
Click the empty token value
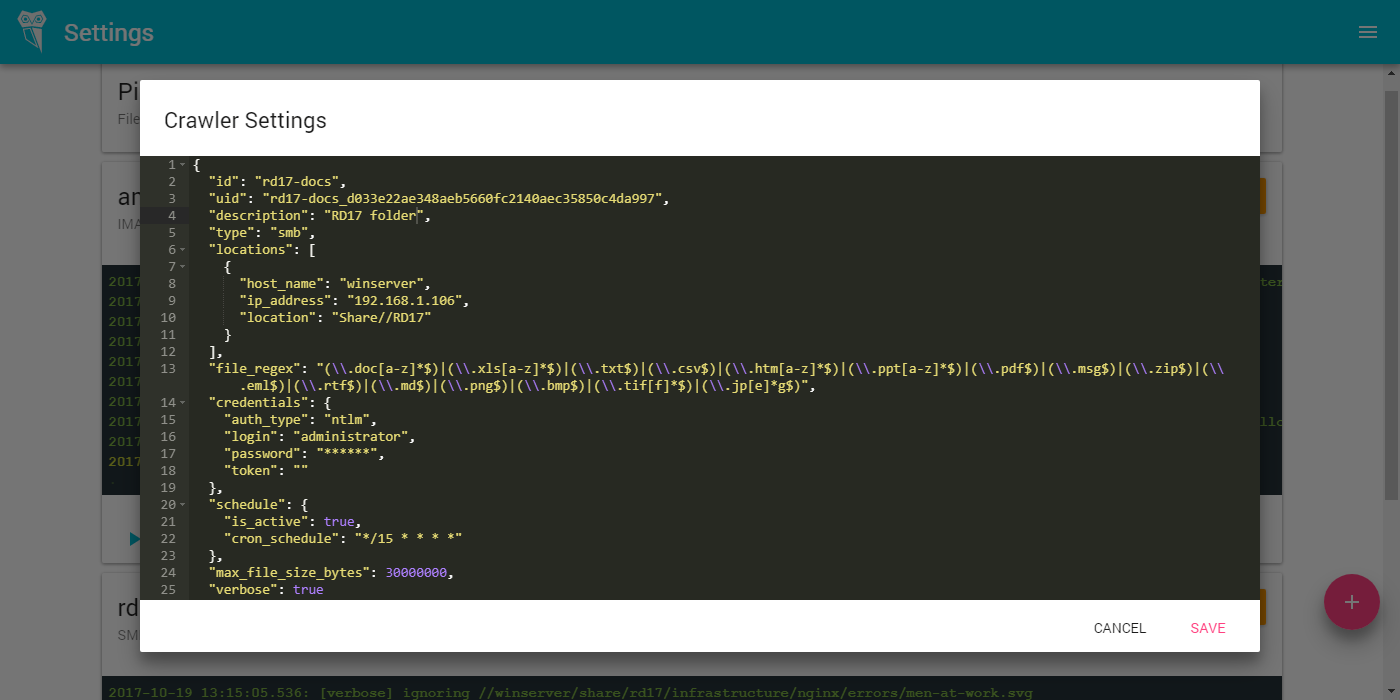[x=300, y=471]
